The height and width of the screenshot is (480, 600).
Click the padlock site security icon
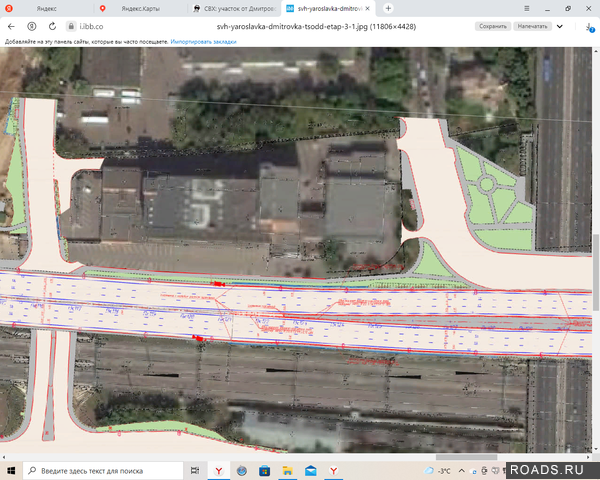click(71, 25)
